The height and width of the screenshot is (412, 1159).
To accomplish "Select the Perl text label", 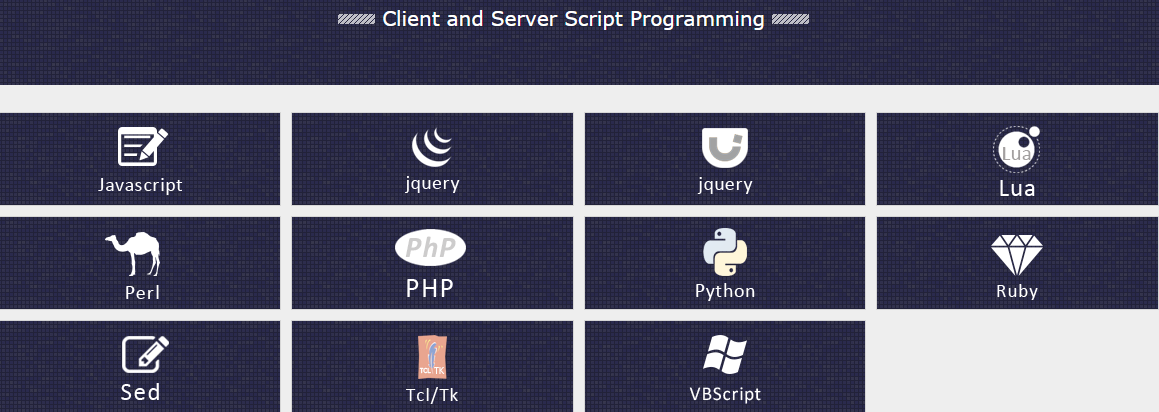I will click(x=143, y=293).
